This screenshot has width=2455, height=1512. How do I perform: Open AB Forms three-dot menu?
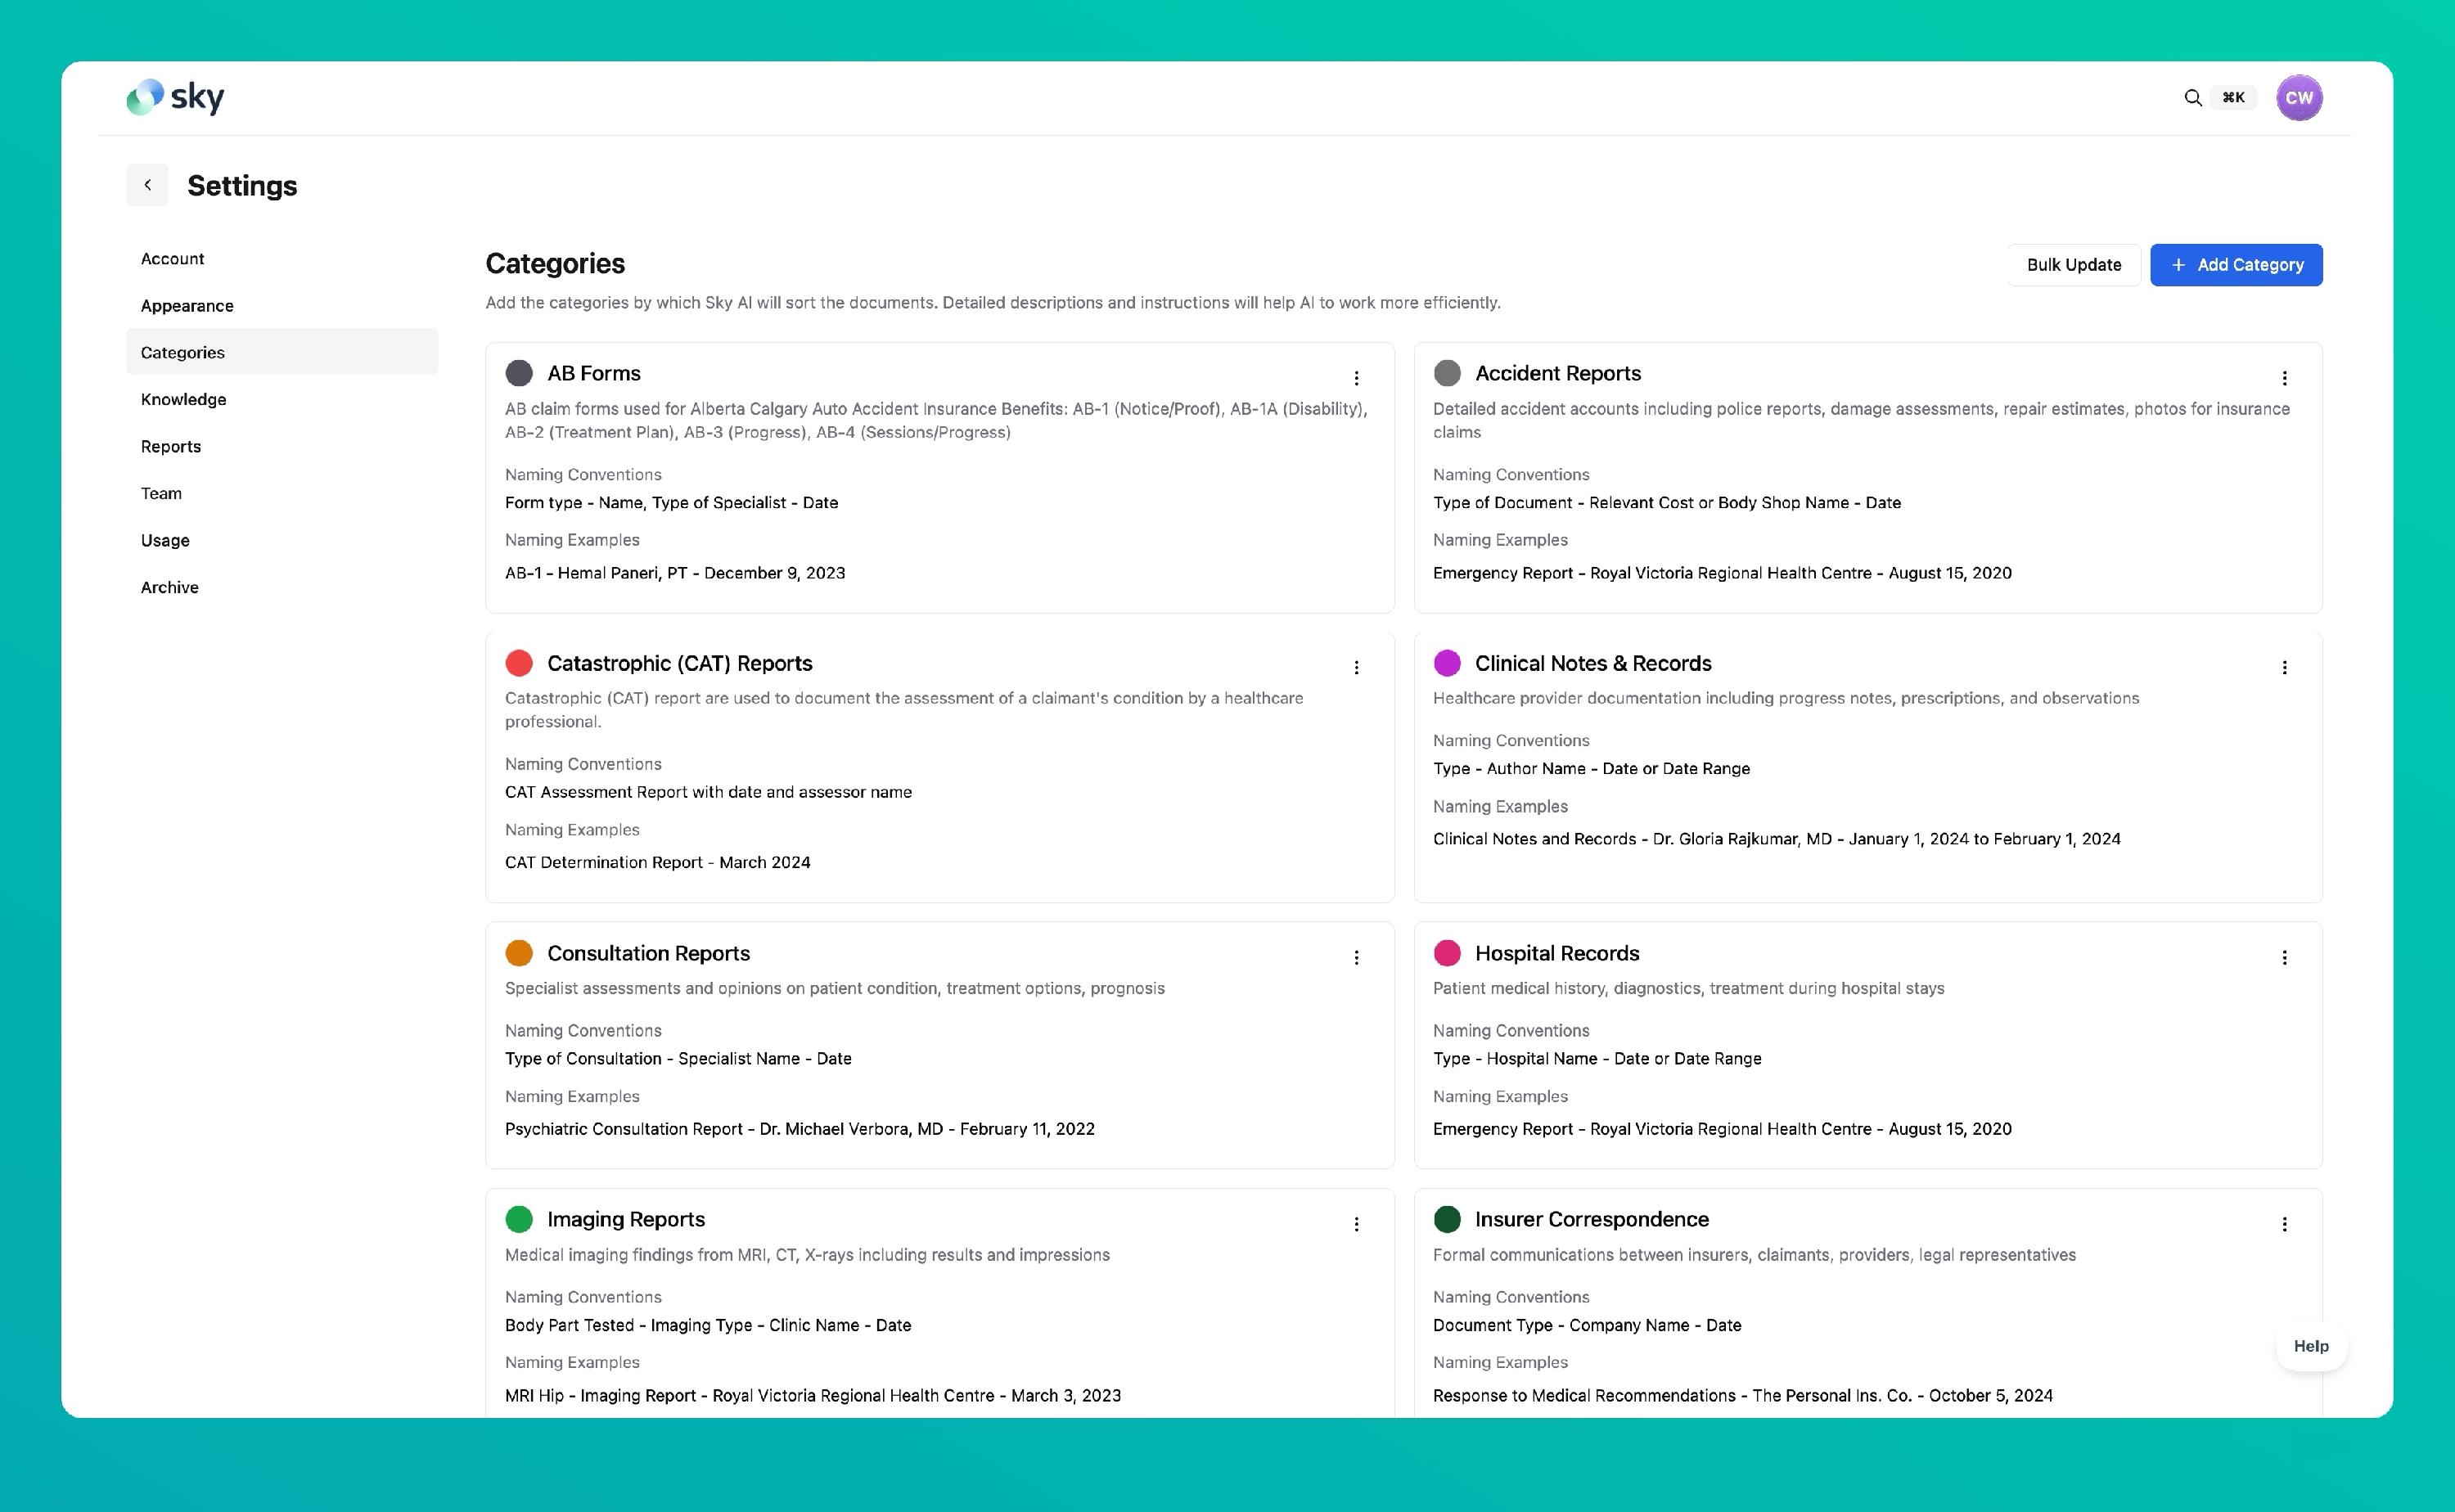click(x=1356, y=378)
